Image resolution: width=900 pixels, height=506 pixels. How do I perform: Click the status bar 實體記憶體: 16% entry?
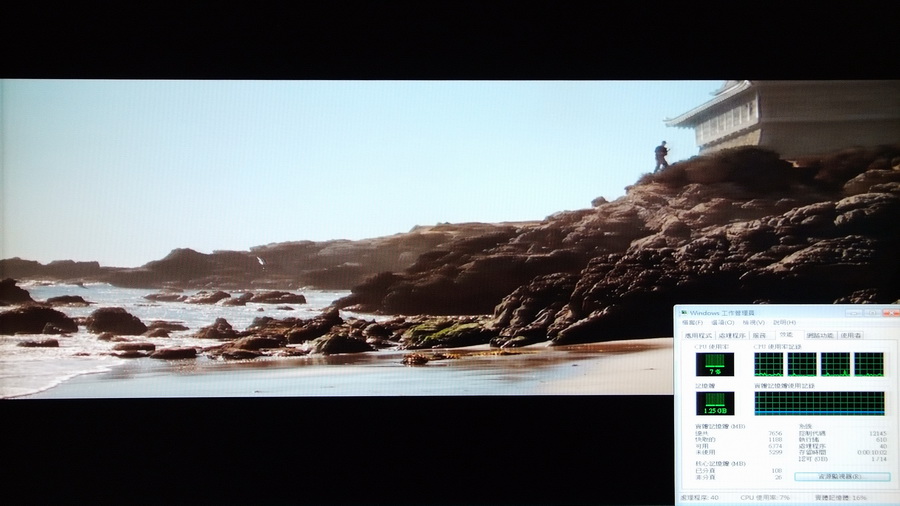tap(840, 497)
